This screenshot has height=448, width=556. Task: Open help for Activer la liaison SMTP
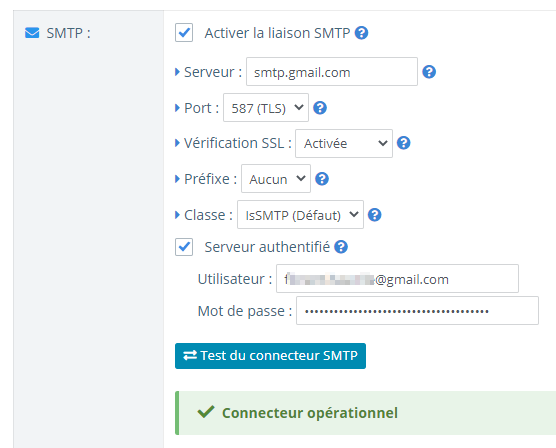click(x=361, y=33)
